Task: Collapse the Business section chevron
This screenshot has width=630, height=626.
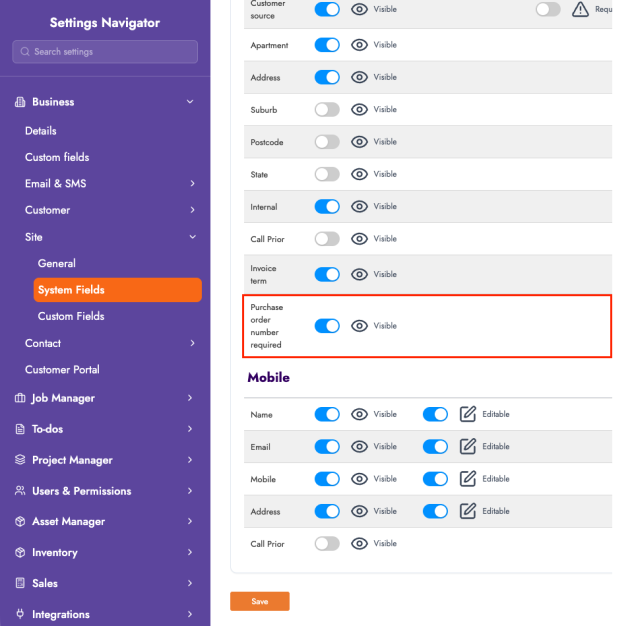Action: [190, 102]
